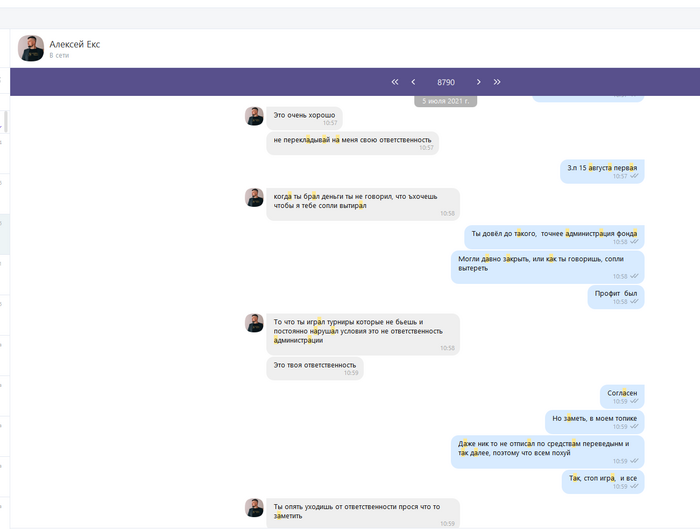Click avatar beside 'То что ты играл турниры' message
This screenshot has height=529, width=700.
pos(254,323)
